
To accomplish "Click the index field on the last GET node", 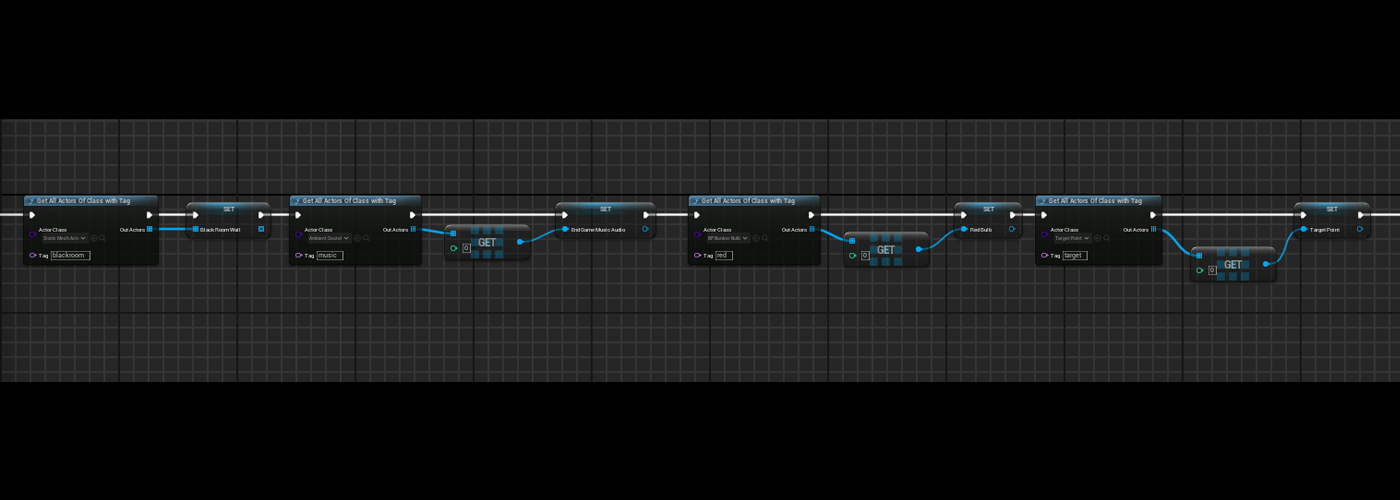I will click(1212, 270).
